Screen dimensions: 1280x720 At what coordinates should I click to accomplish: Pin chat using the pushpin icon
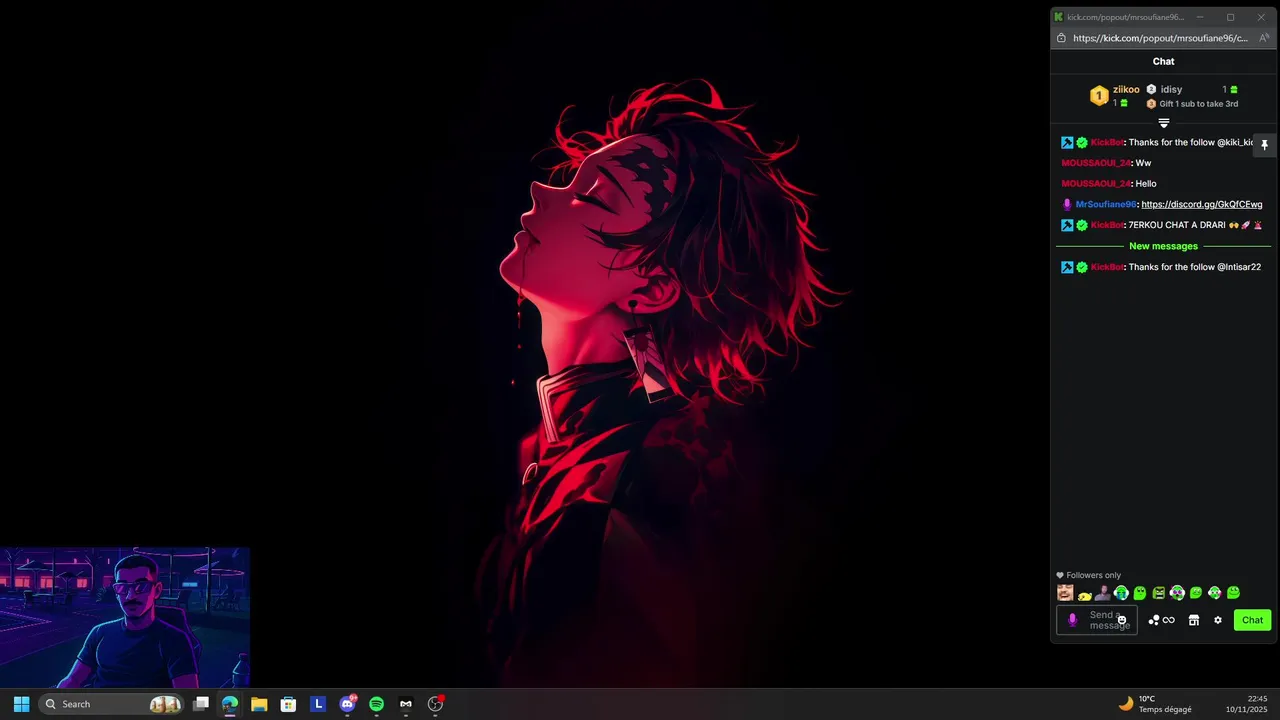1264,145
